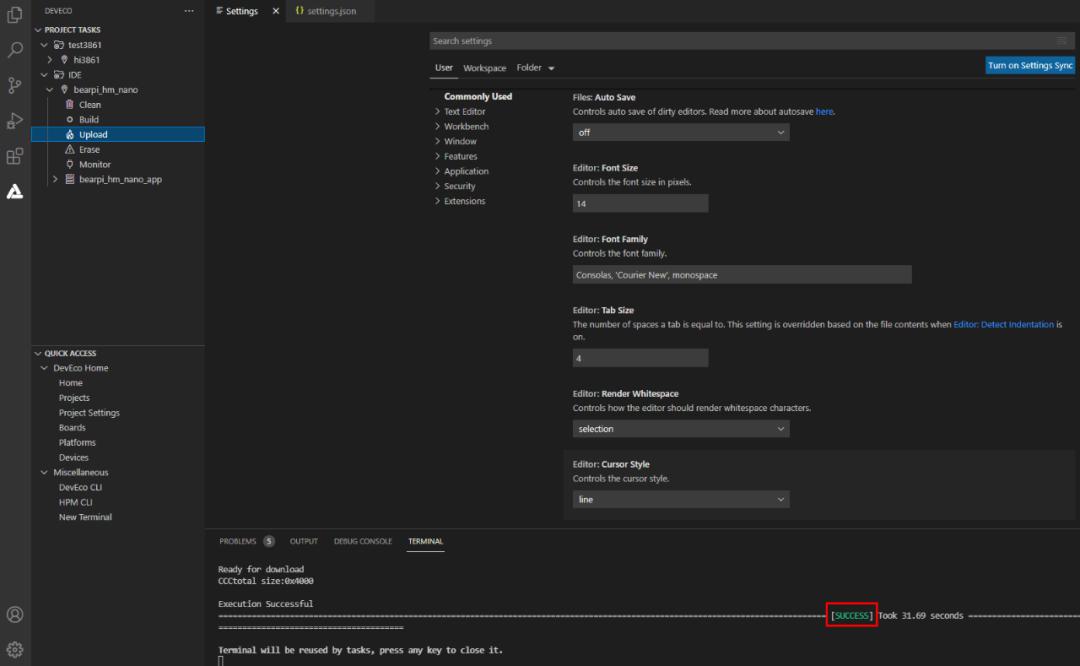Open the Accounts icon in activity bar

coord(14,614)
